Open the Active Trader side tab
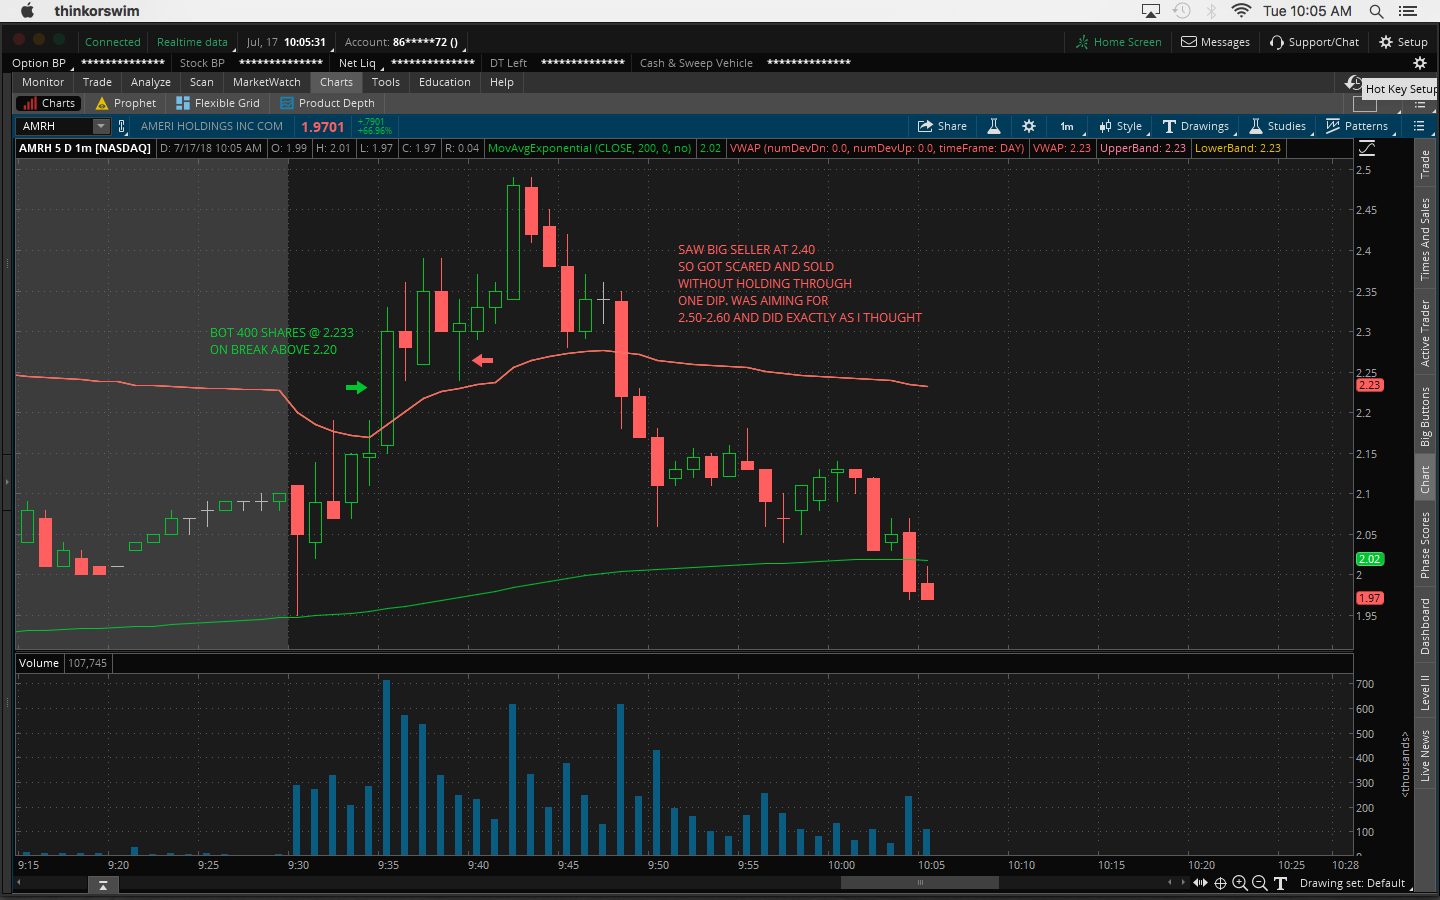Screen dimensions: 1440x900 click(1426, 333)
